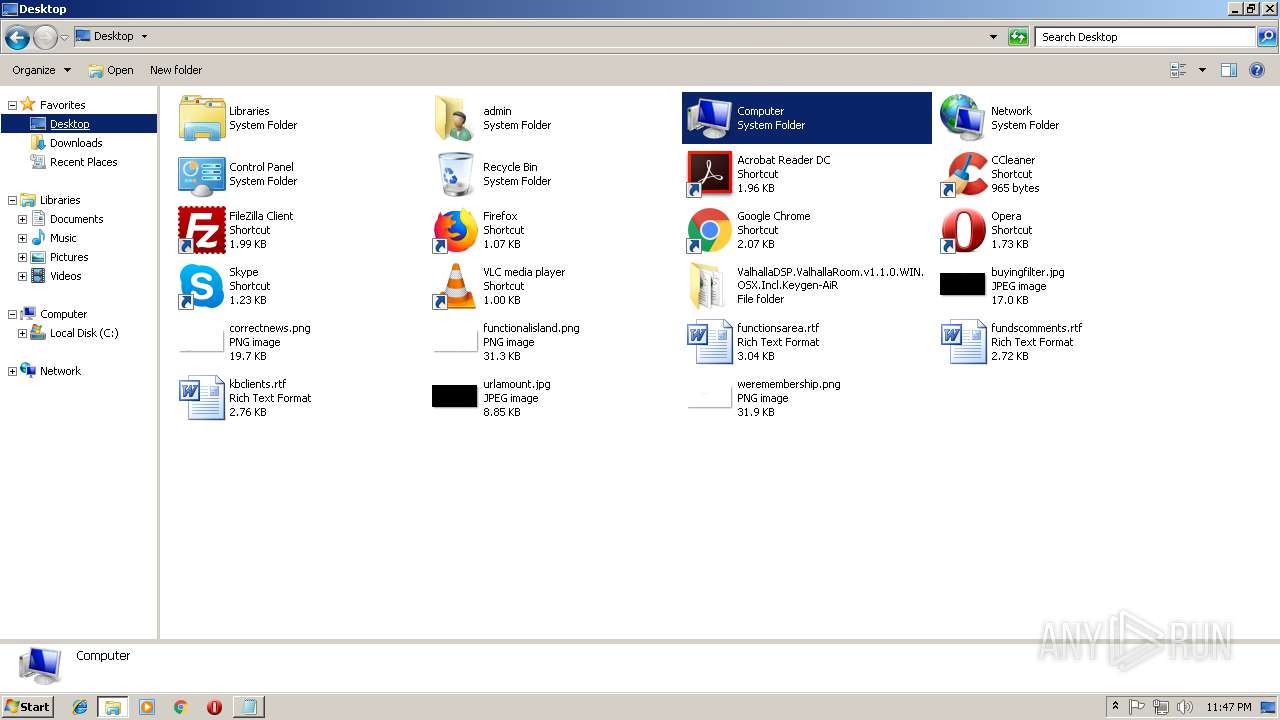1280x720 pixels.
Task: Select the Libraries system folder icon
Action: 202,118
